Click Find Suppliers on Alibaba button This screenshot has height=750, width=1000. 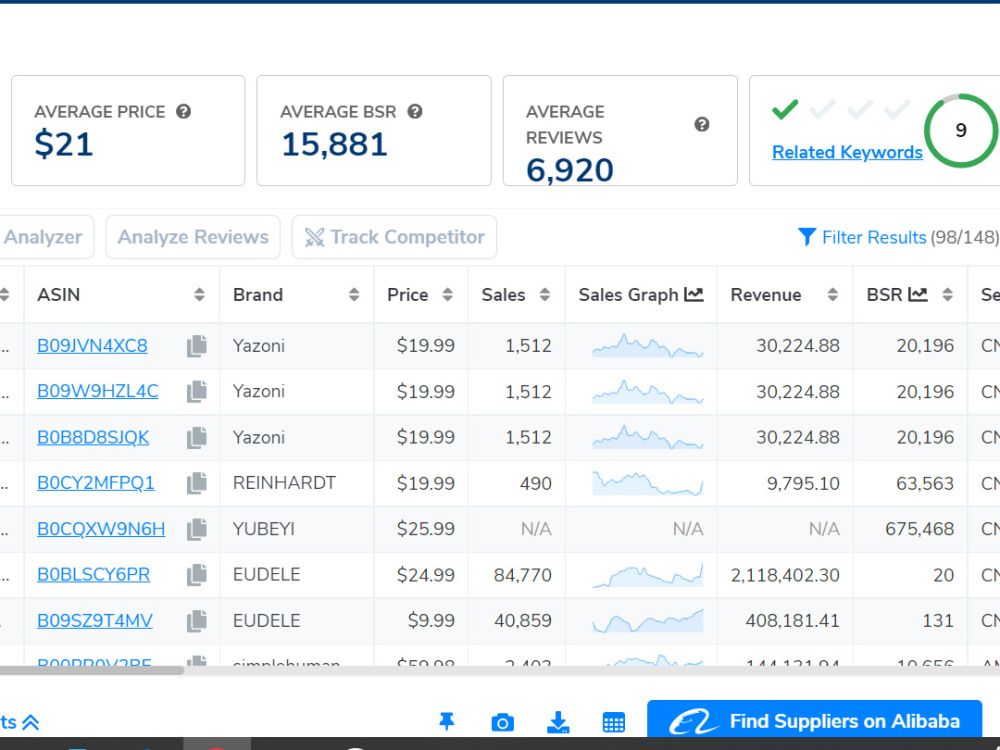814,721
